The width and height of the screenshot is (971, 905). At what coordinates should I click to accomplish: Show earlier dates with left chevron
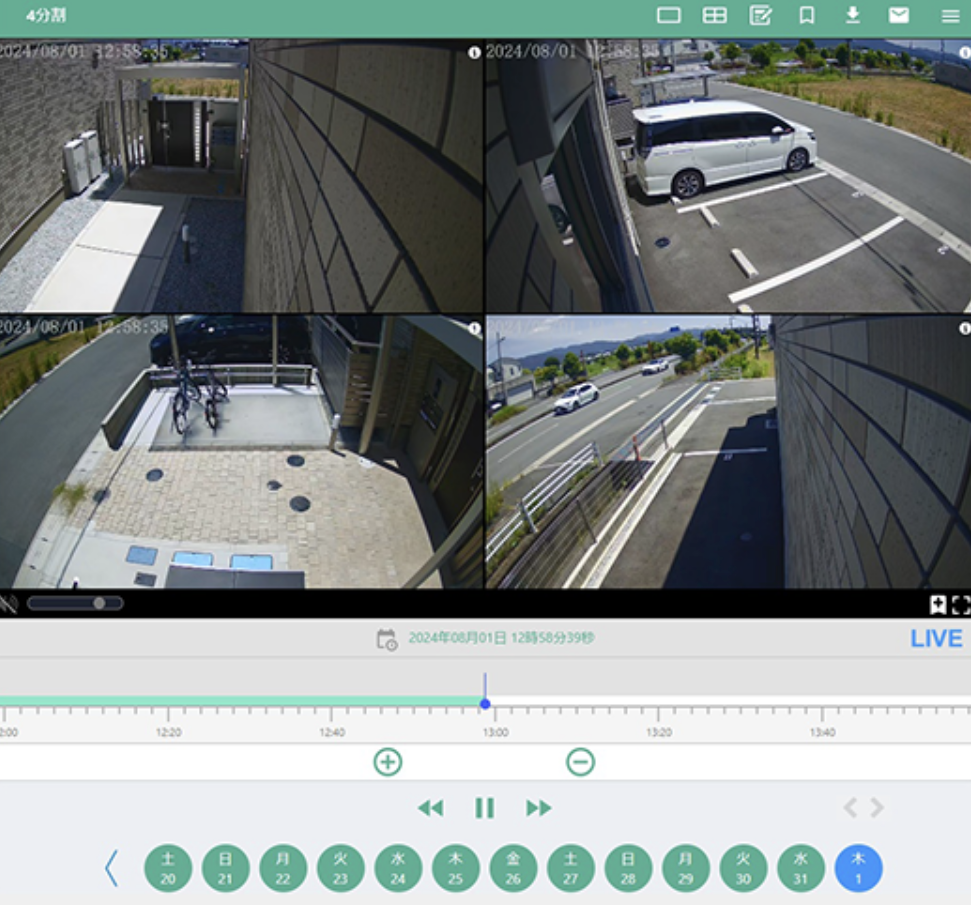[111, 868]
